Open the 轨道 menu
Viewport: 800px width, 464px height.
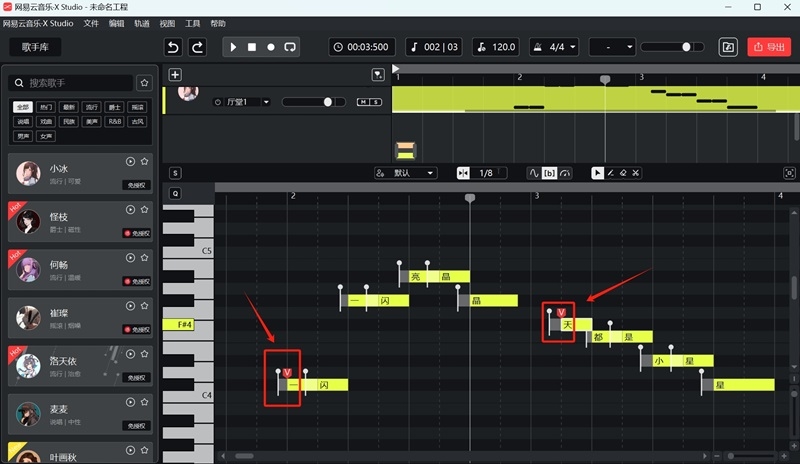point(142,23)
